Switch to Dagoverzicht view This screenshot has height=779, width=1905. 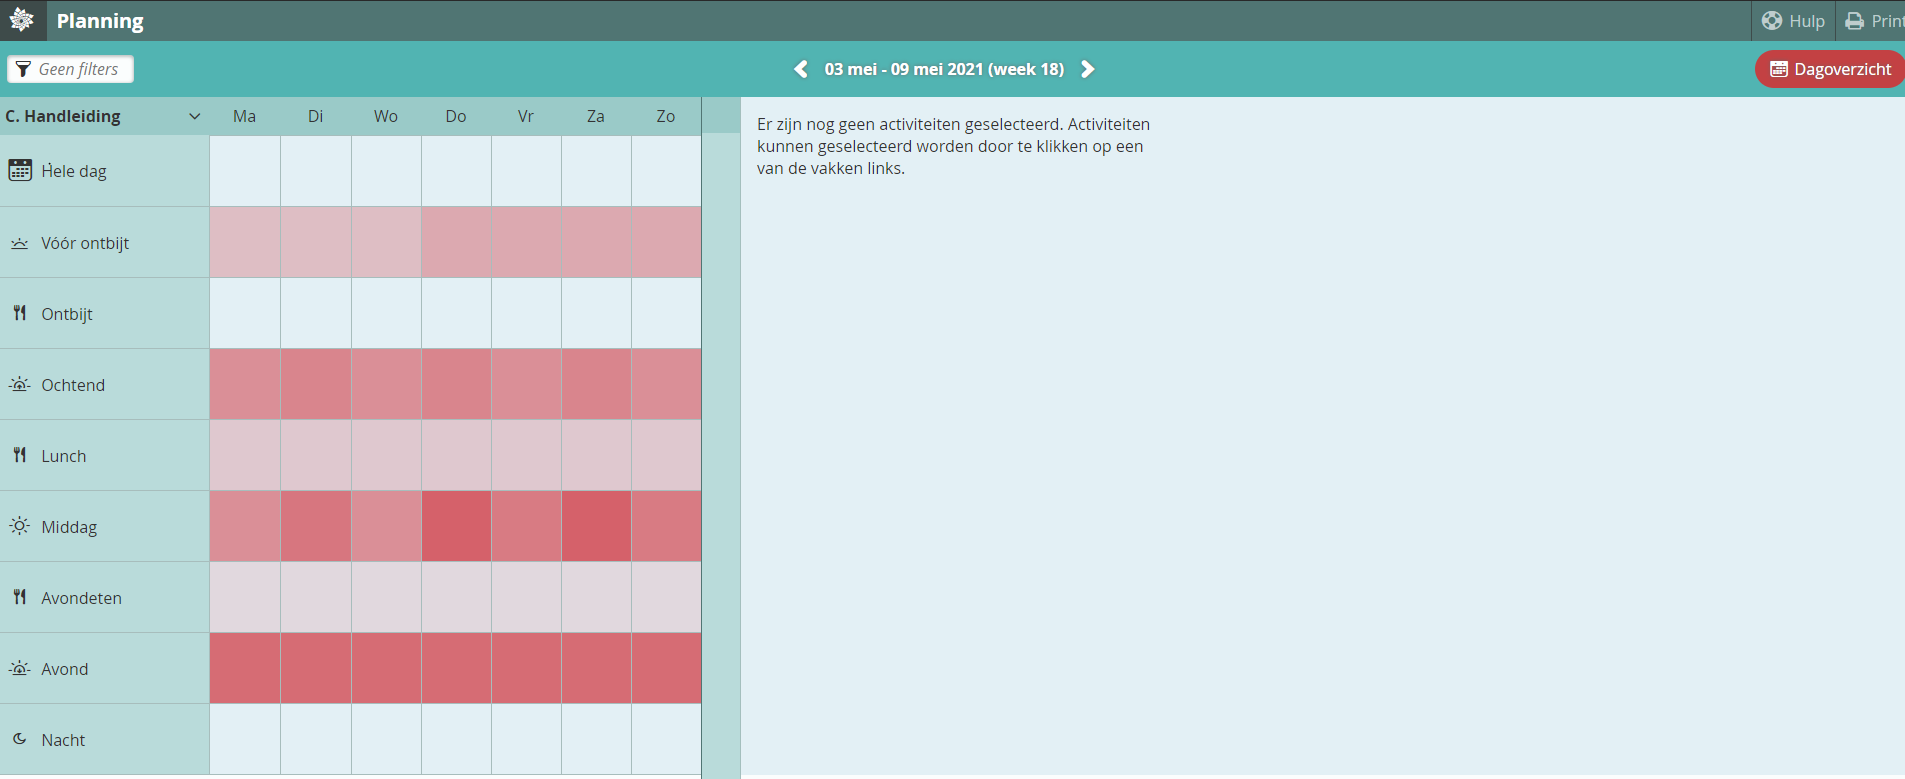pos(1830,69)
